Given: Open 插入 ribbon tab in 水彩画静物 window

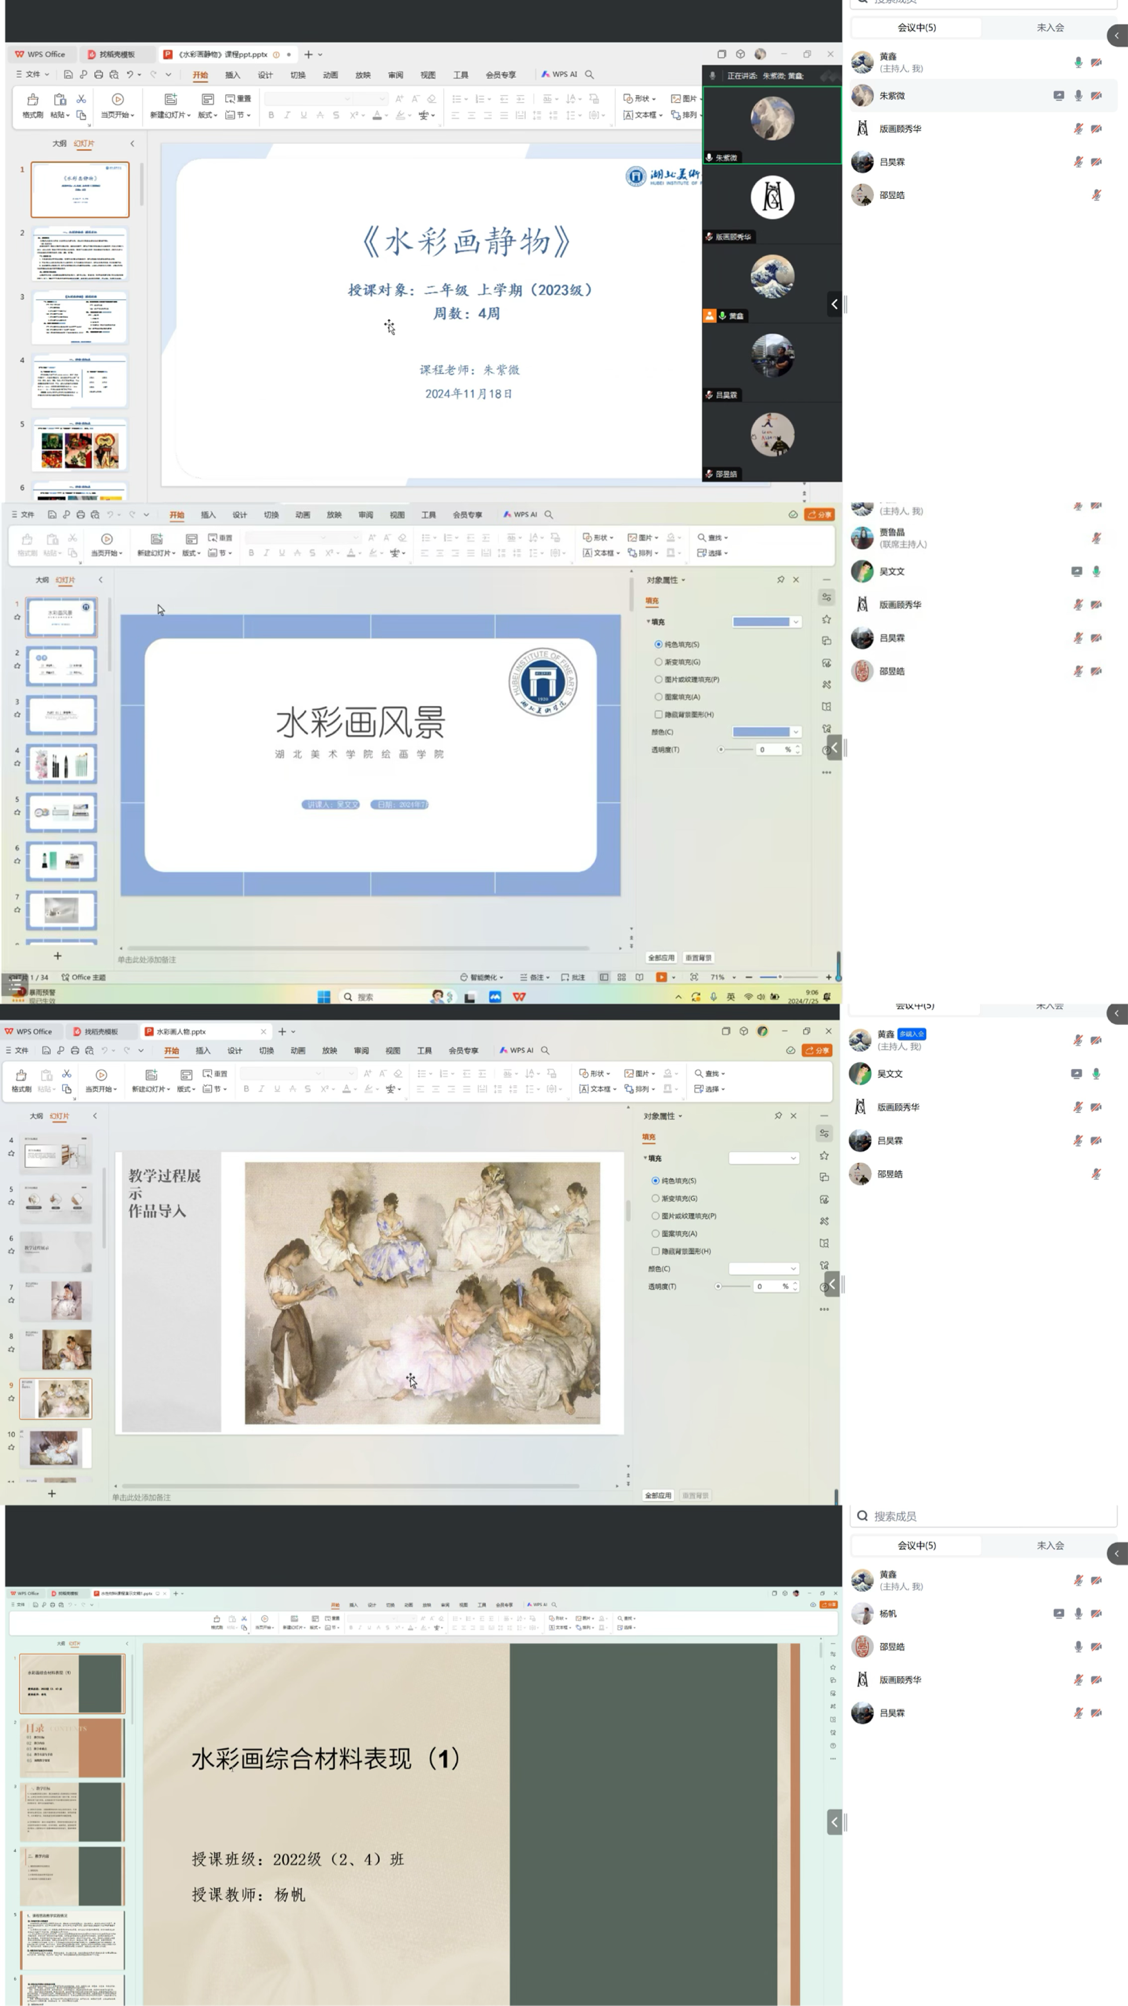Looking at the screenshot, I should 233,75.
